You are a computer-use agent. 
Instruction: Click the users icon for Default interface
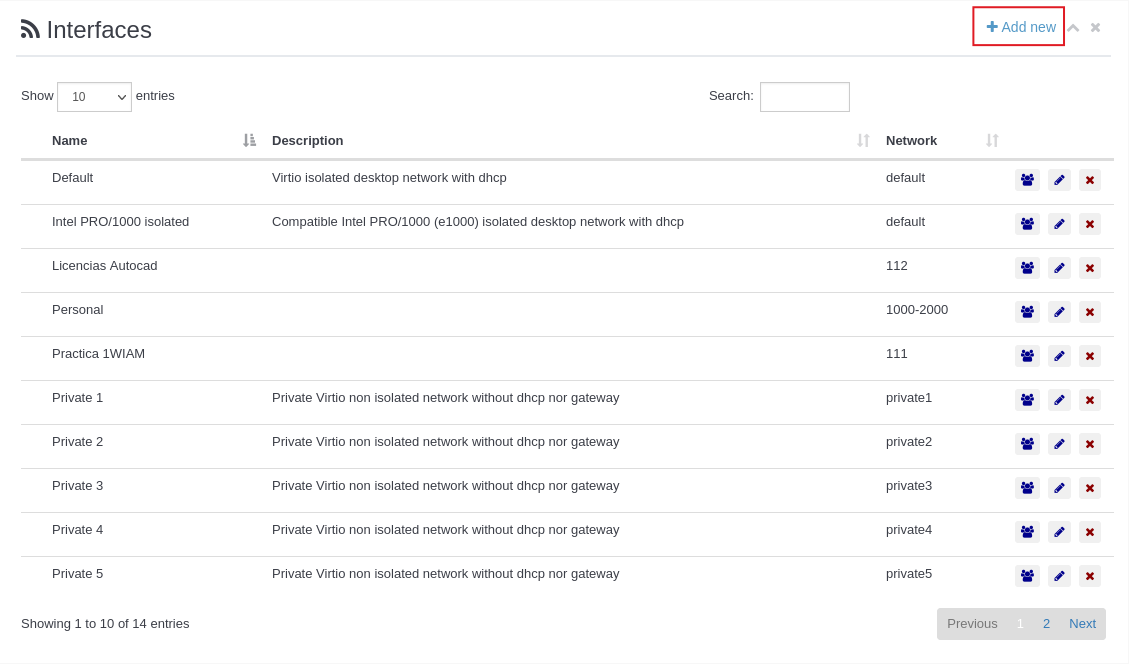tap(1027, 180)
